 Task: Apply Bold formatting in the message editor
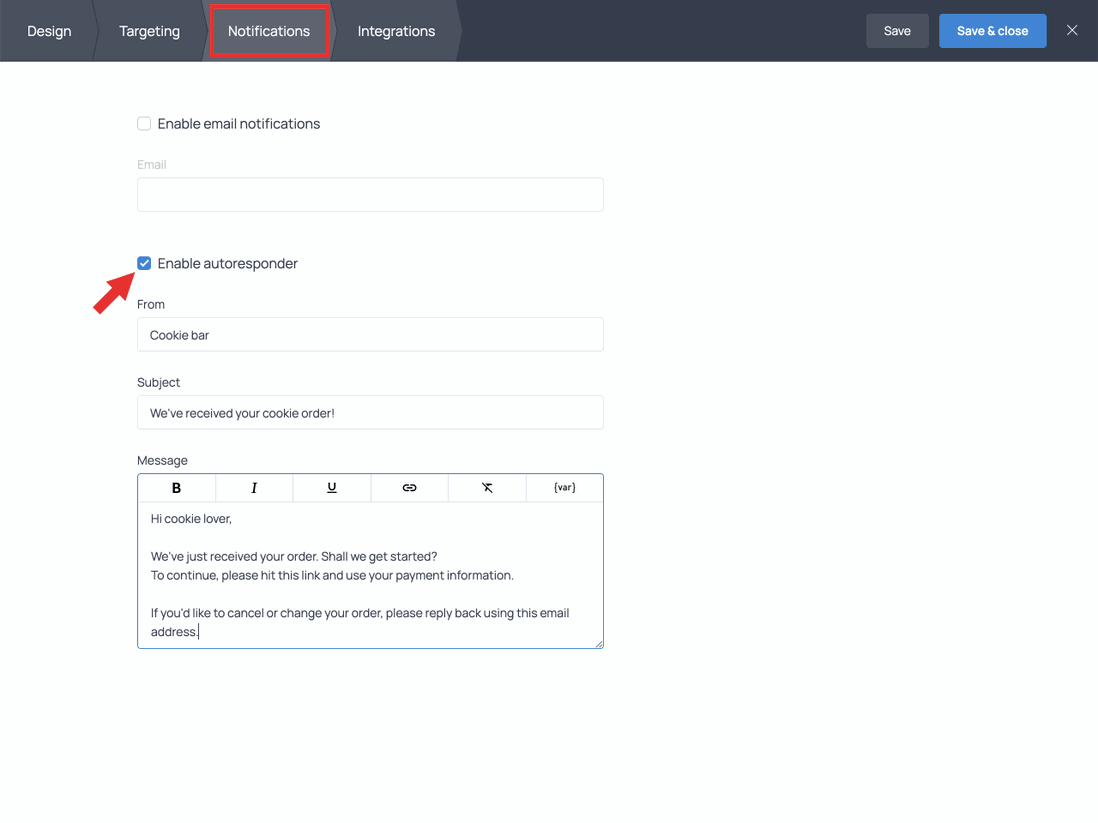click(176, 487)
